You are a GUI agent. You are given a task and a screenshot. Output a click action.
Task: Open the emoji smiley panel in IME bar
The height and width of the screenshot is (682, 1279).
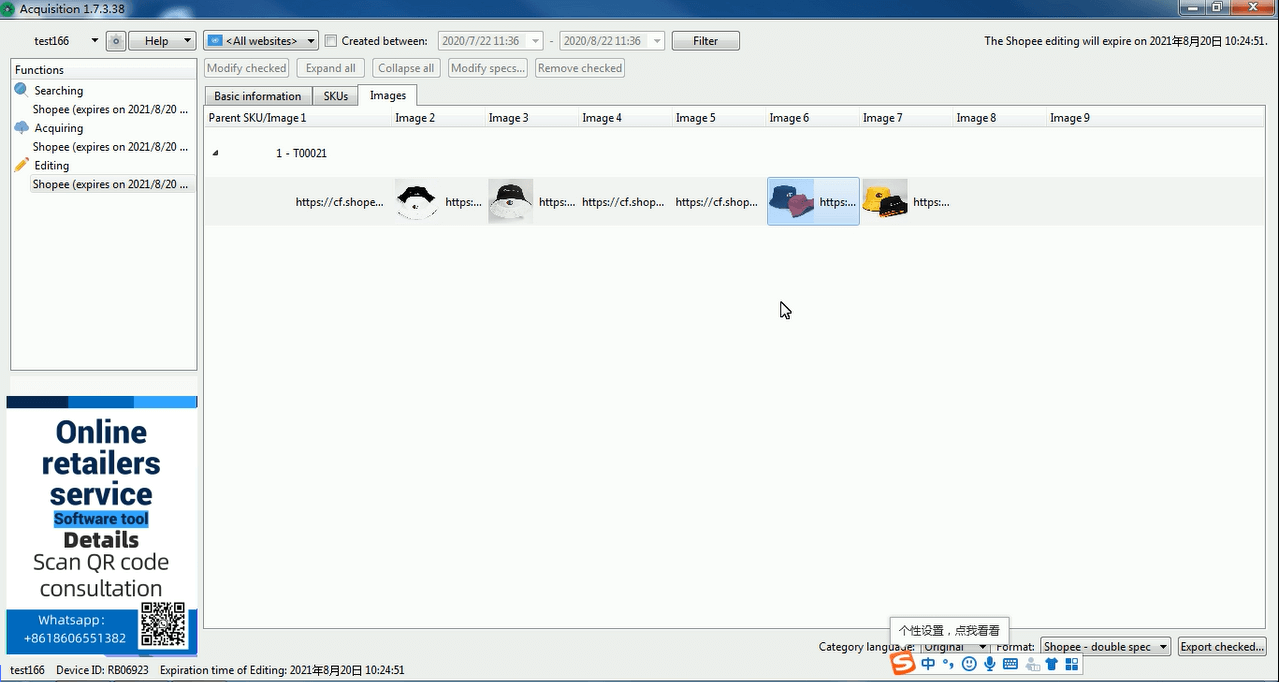pos(969,664)
